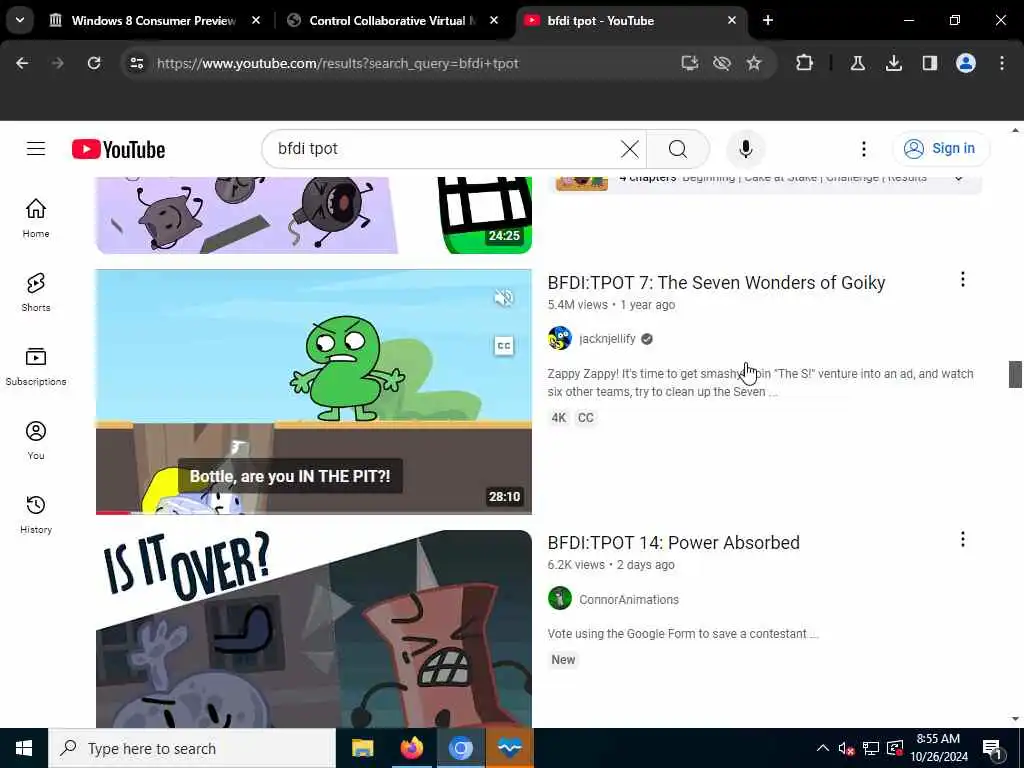
Task: Visit ConnorAnimations channel name
Action: [628, 600]
